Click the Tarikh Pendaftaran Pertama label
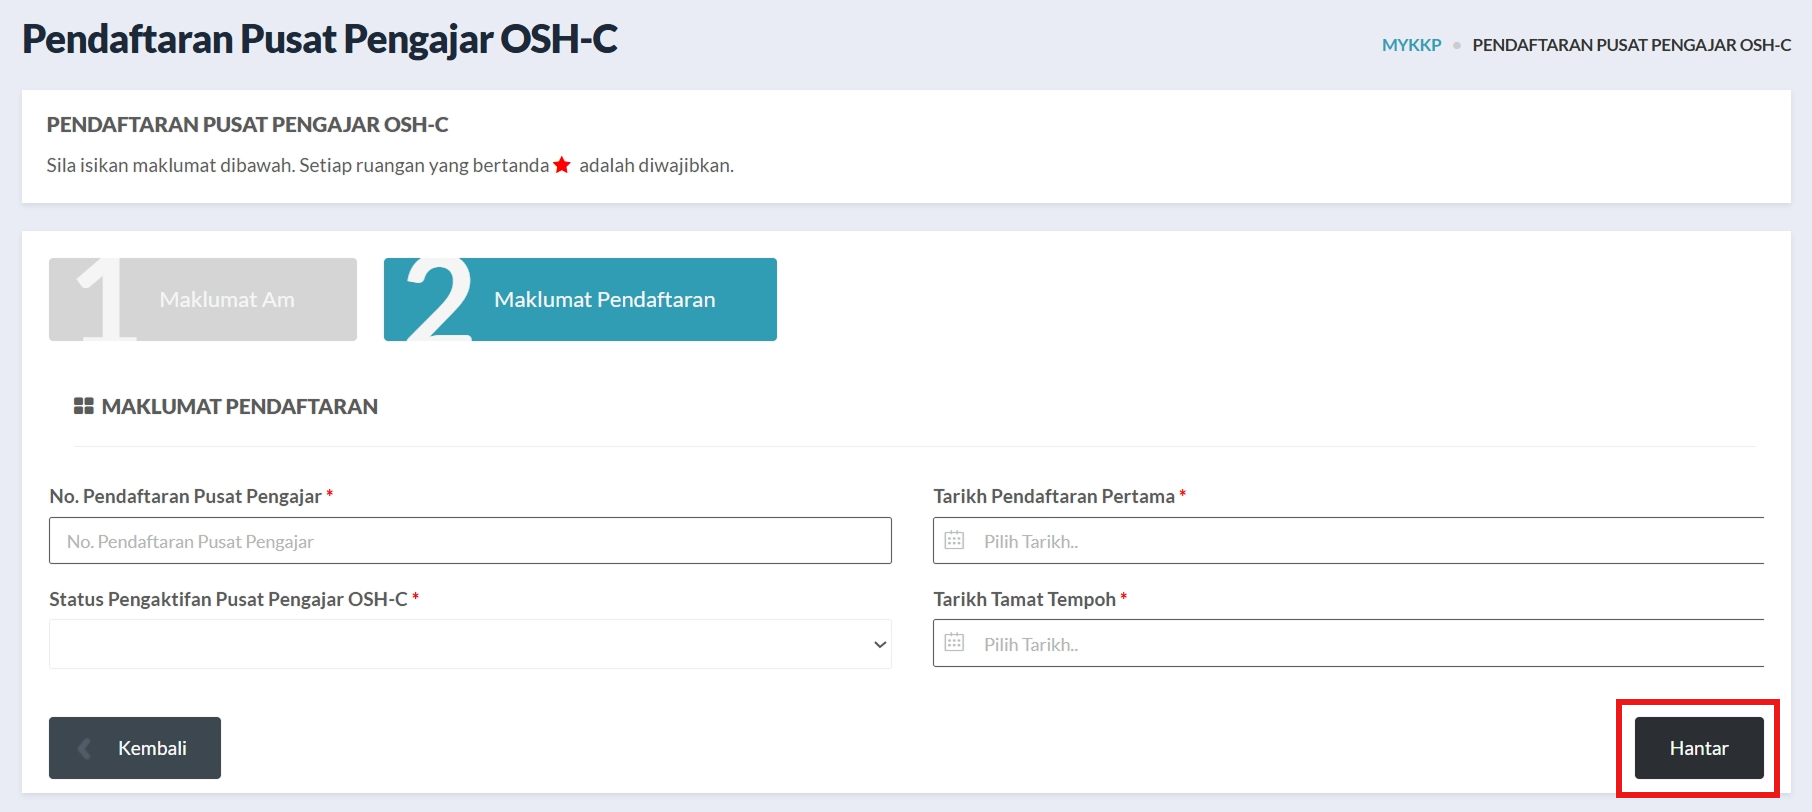 pos(1054,496)
